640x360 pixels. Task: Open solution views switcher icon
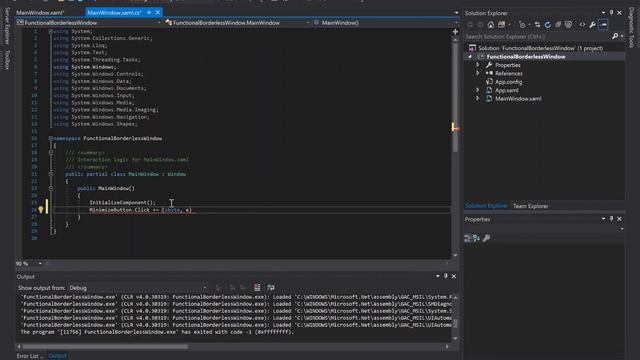[x=502, y=25]
